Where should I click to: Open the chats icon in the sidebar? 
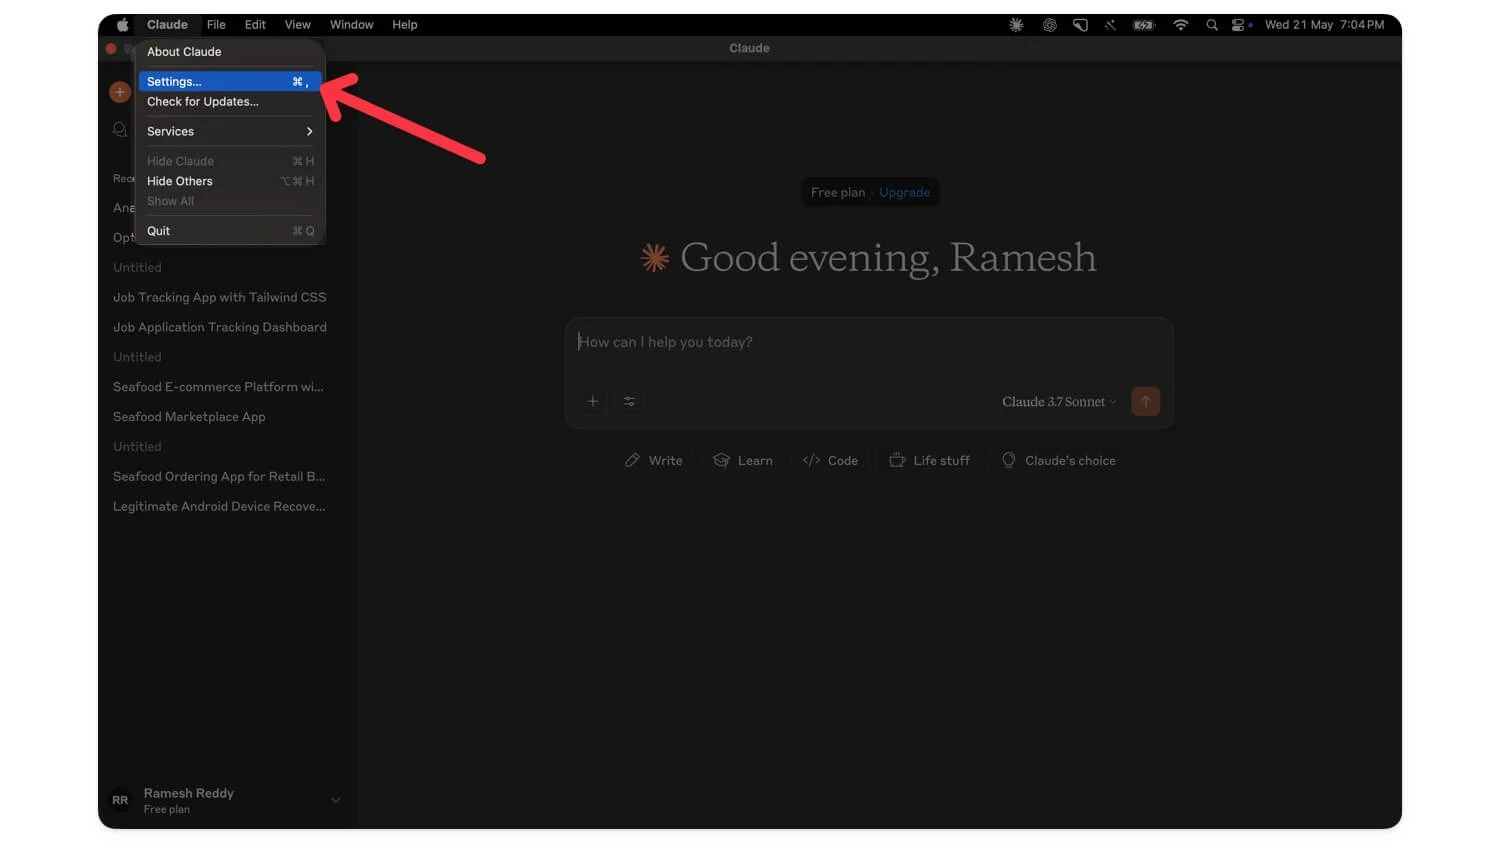120,130
